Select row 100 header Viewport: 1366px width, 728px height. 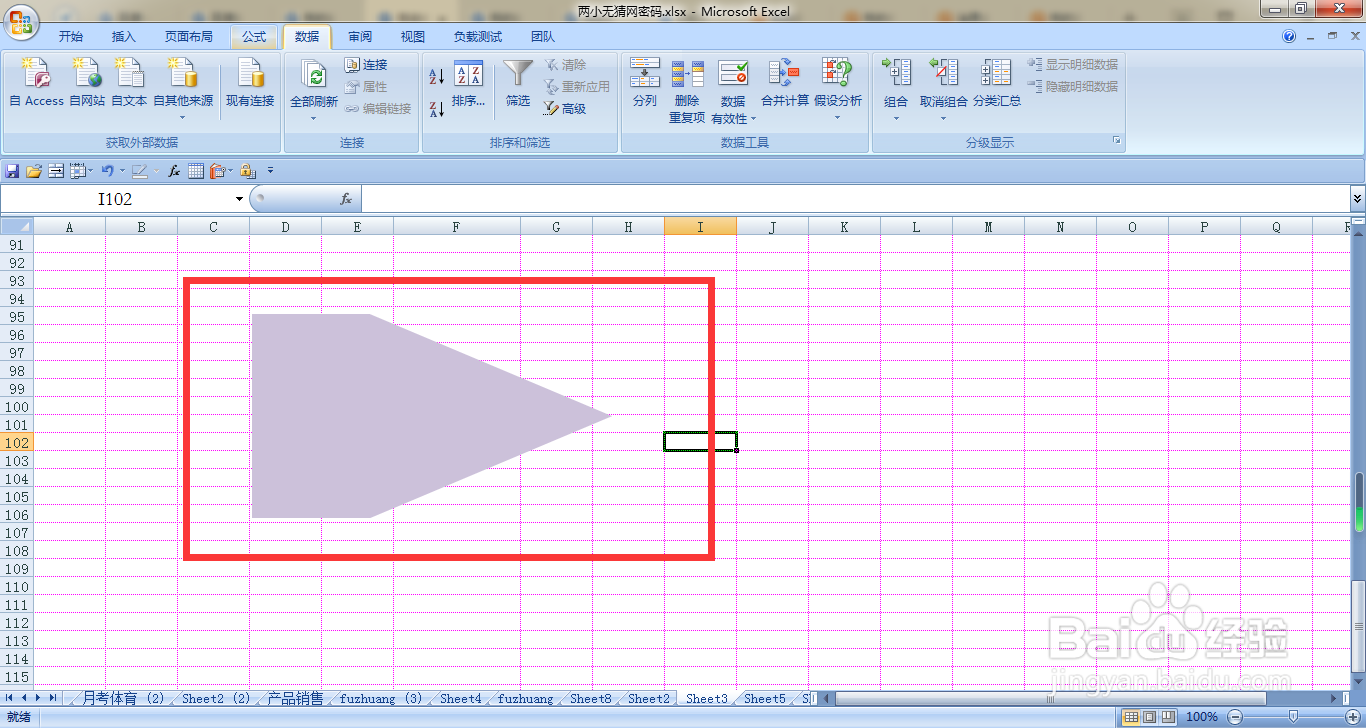click(16, 407)
